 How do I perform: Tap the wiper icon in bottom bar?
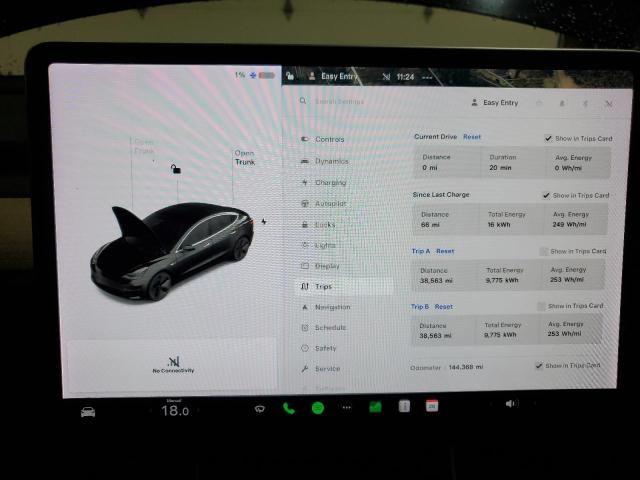point(260,409)
